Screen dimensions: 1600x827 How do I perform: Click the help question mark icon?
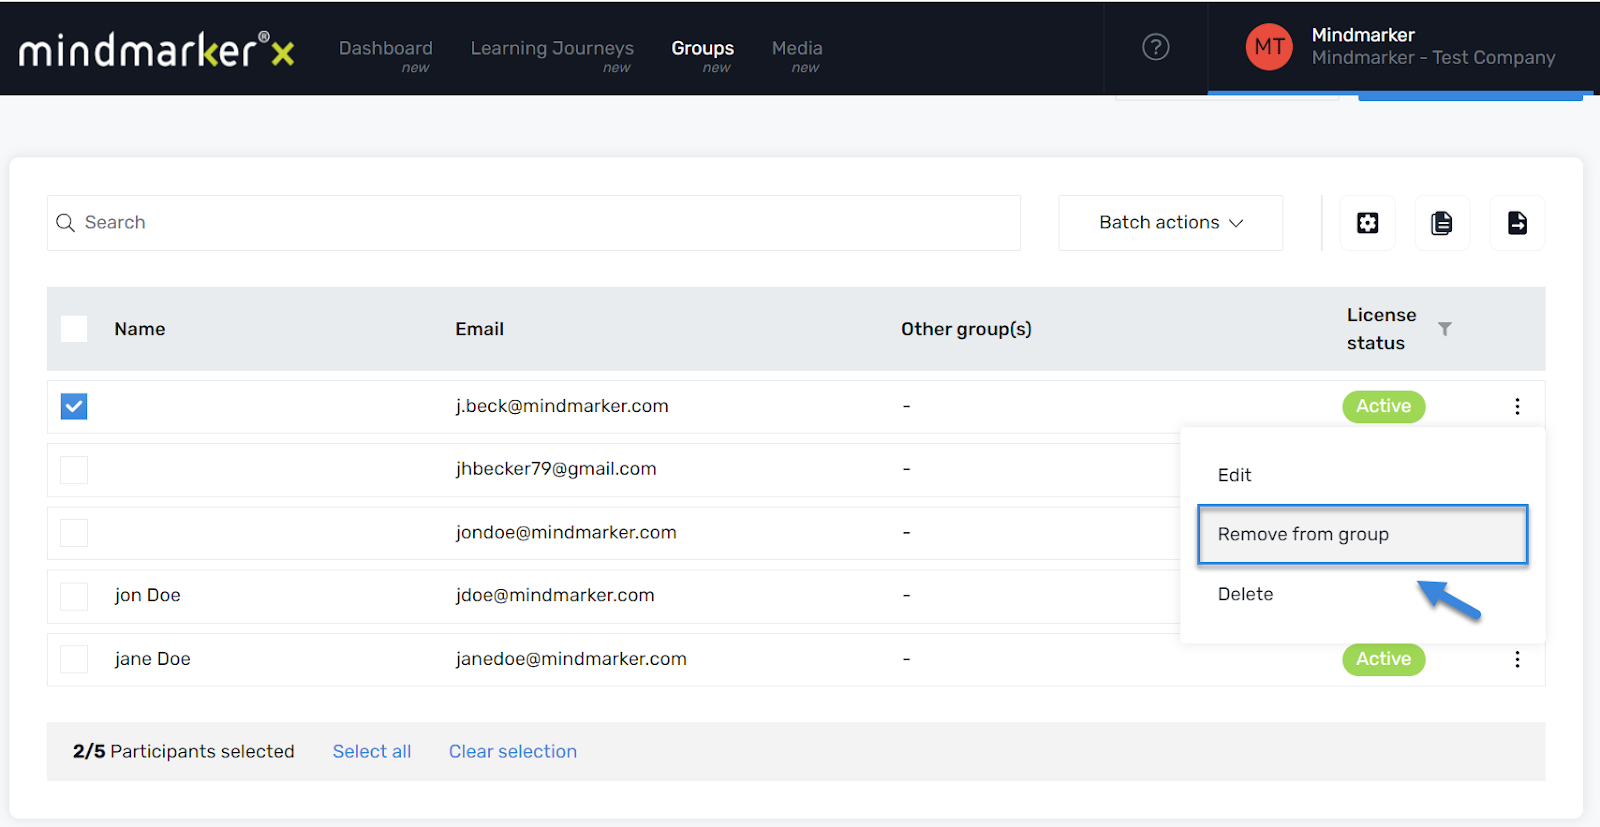tap(1155, 47)
